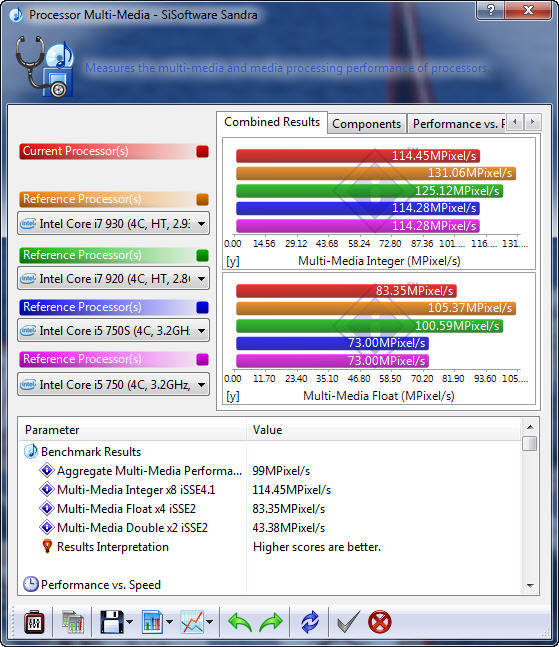The width and height of the screenshot is (559, 647).
Task: Click the results list scrollbar thumb
Action: pos(530,443)
